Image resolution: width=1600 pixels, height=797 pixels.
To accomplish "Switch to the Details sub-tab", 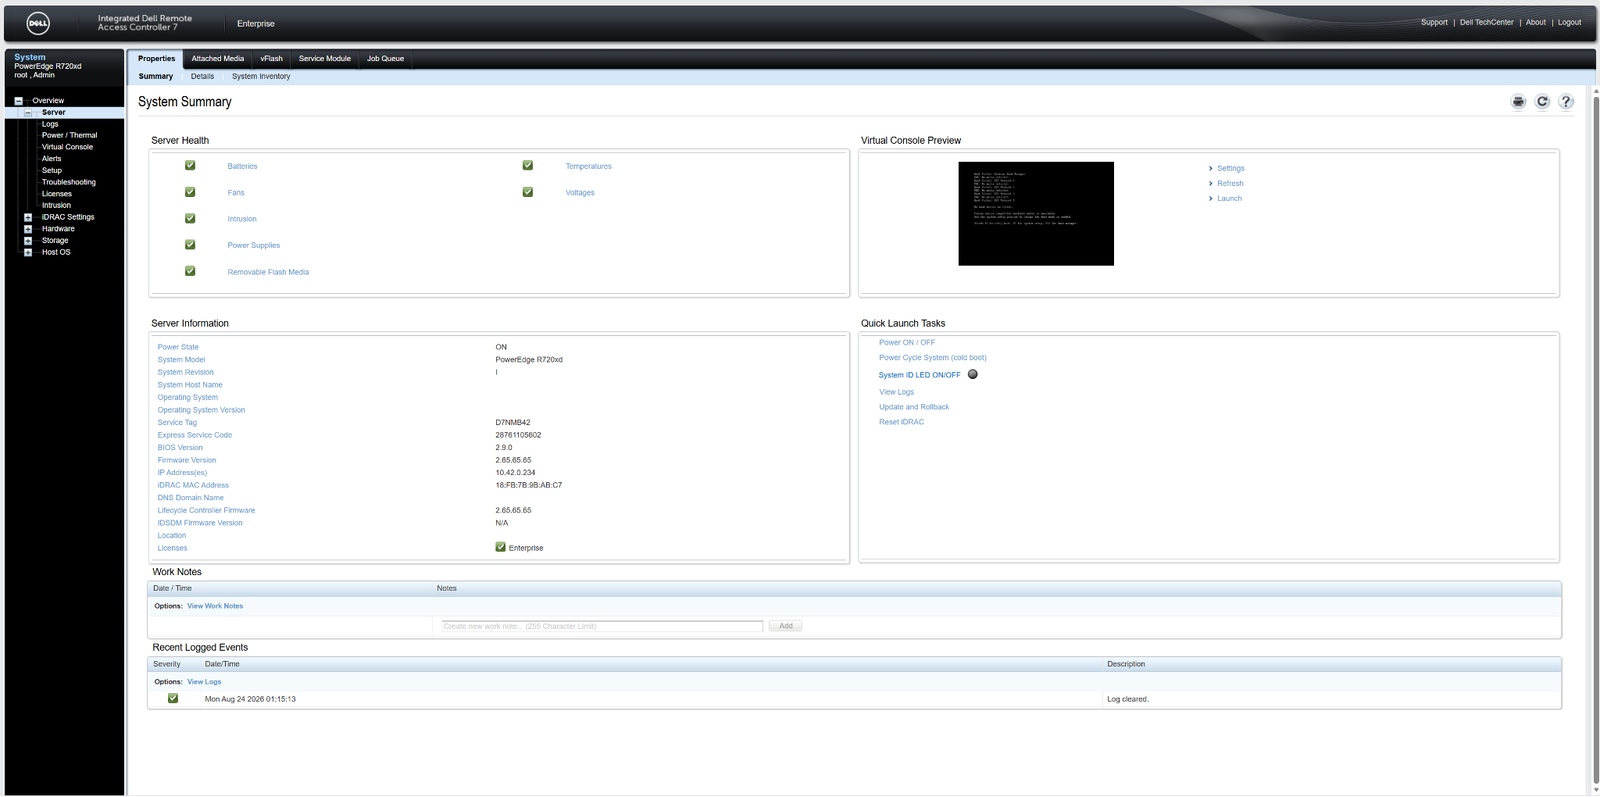I will [202, 77].
